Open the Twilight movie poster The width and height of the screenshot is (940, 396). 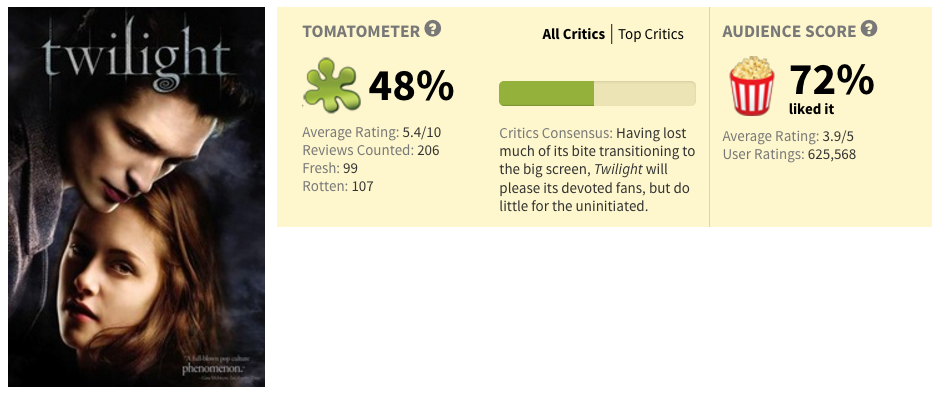pos(137,197)
